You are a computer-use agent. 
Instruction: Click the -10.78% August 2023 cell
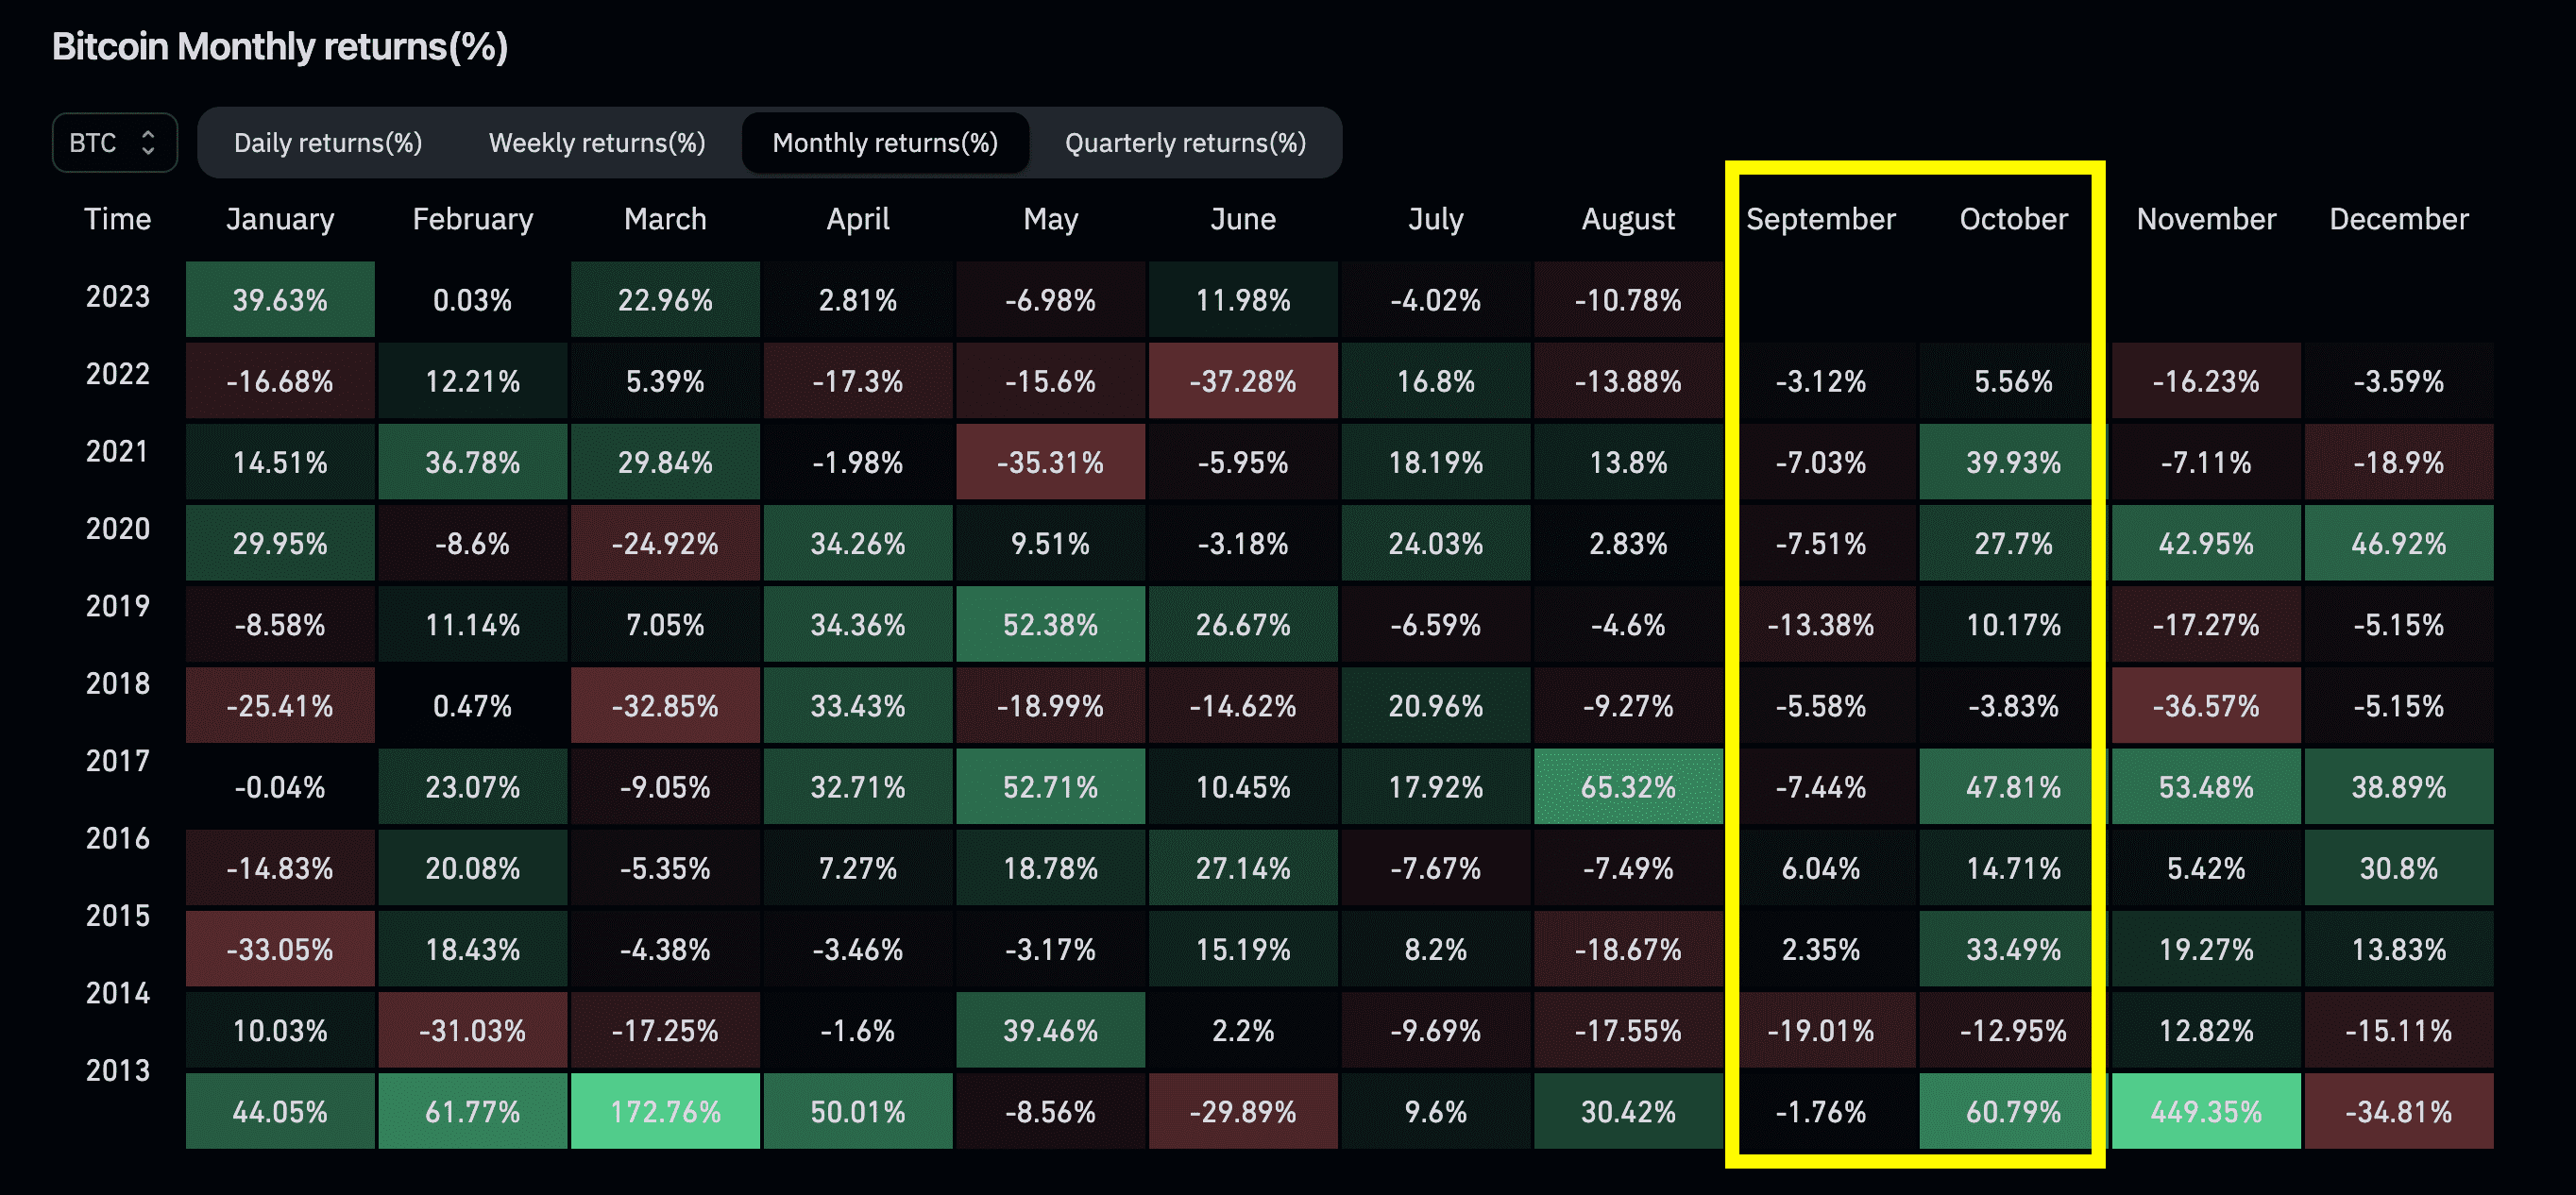pyautogui.click(x=1628, y=300)
